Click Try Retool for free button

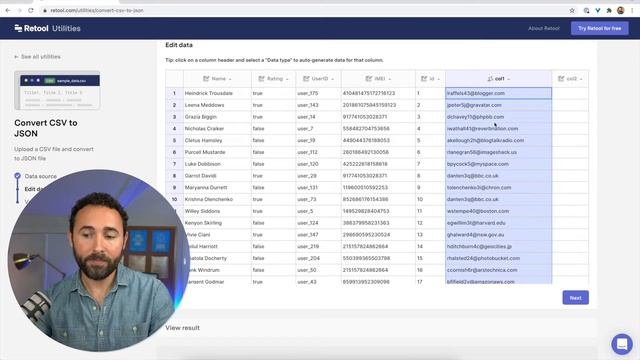[599, 28]
